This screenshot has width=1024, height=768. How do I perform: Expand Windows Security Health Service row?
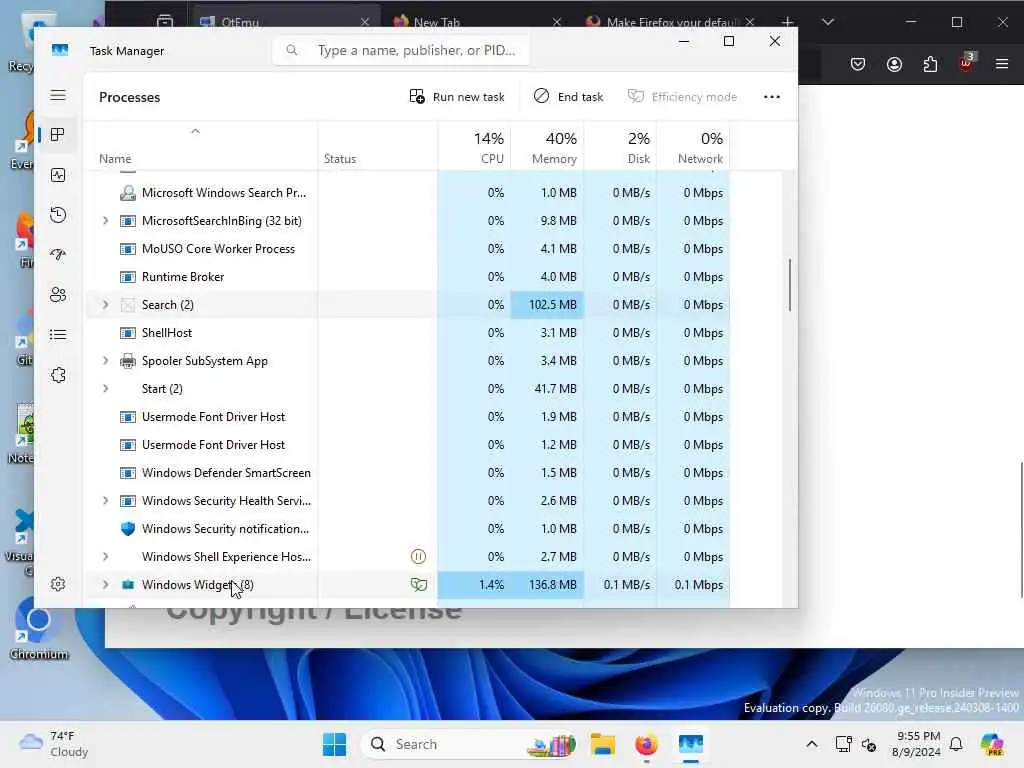[x=105, y=501]
